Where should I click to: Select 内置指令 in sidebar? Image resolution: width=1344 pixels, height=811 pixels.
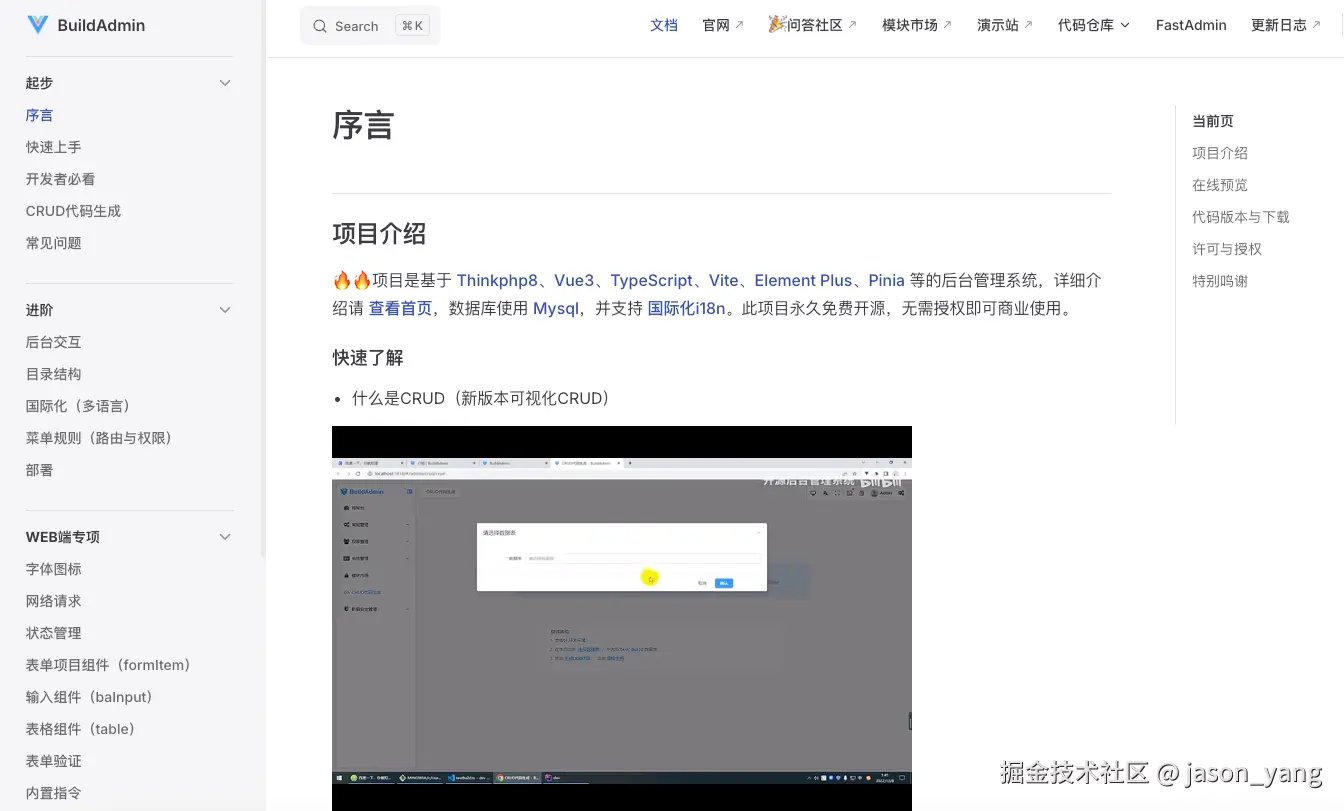(x=54, y=793)
